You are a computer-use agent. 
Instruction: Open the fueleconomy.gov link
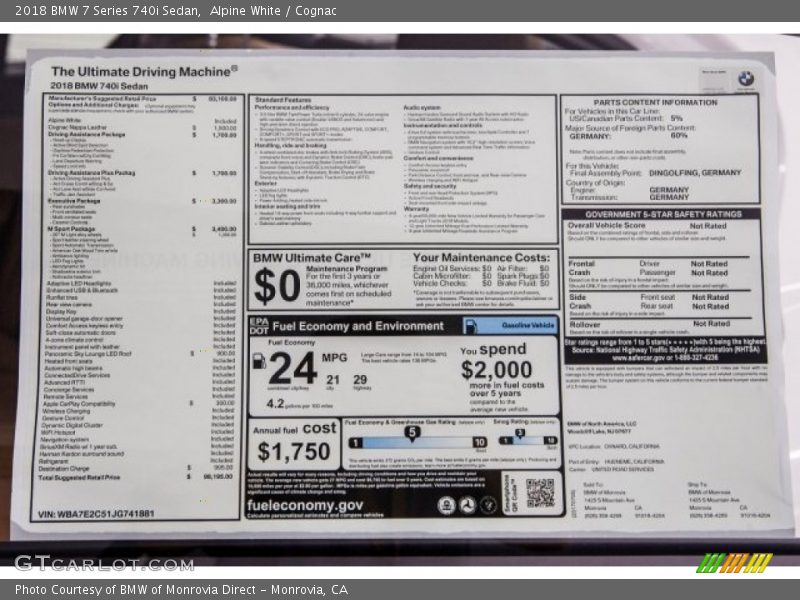point(305,505)
